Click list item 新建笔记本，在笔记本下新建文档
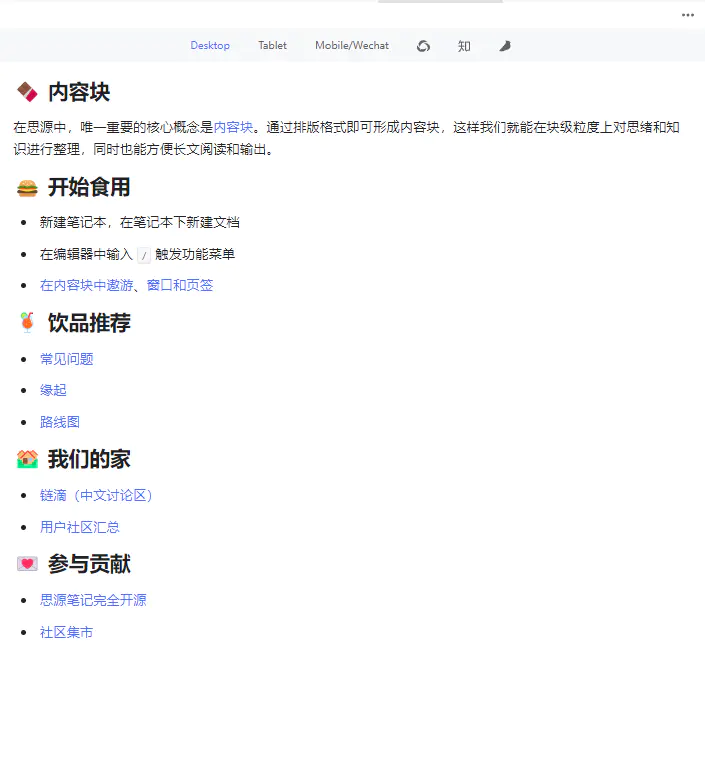 [x=140, y=222]
